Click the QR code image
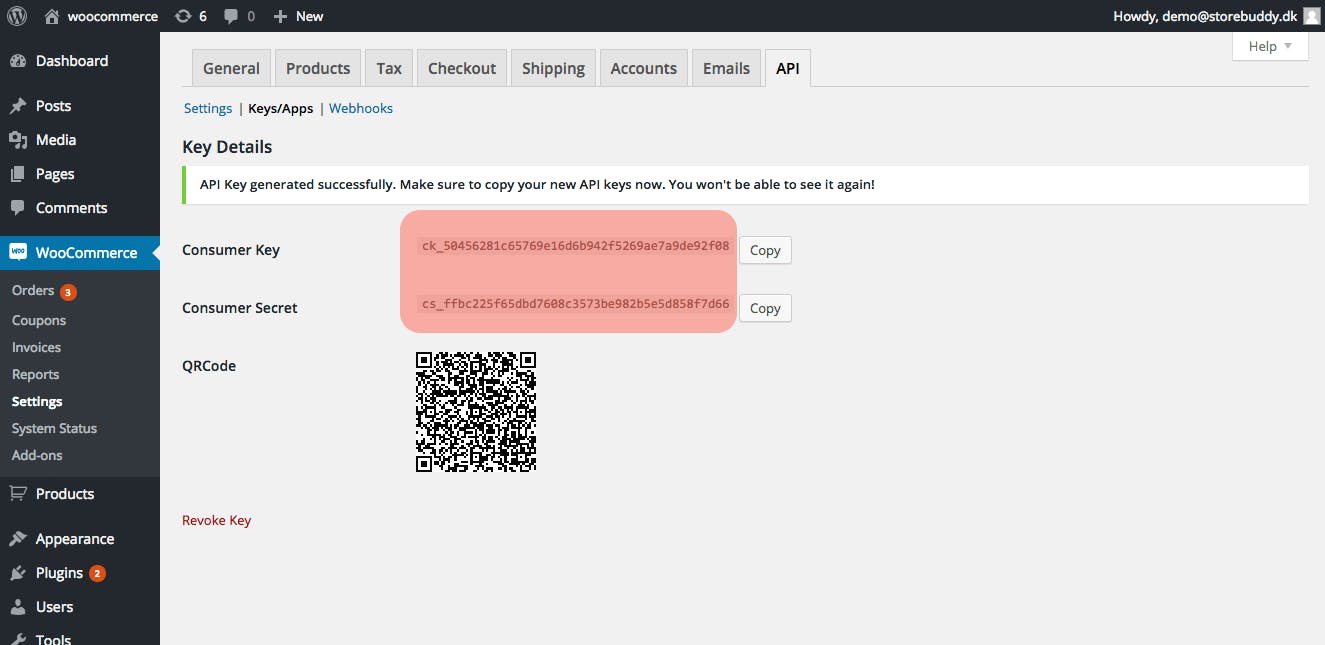The width and height of the screenshot is (1325, 645). [x=476, y=412]
